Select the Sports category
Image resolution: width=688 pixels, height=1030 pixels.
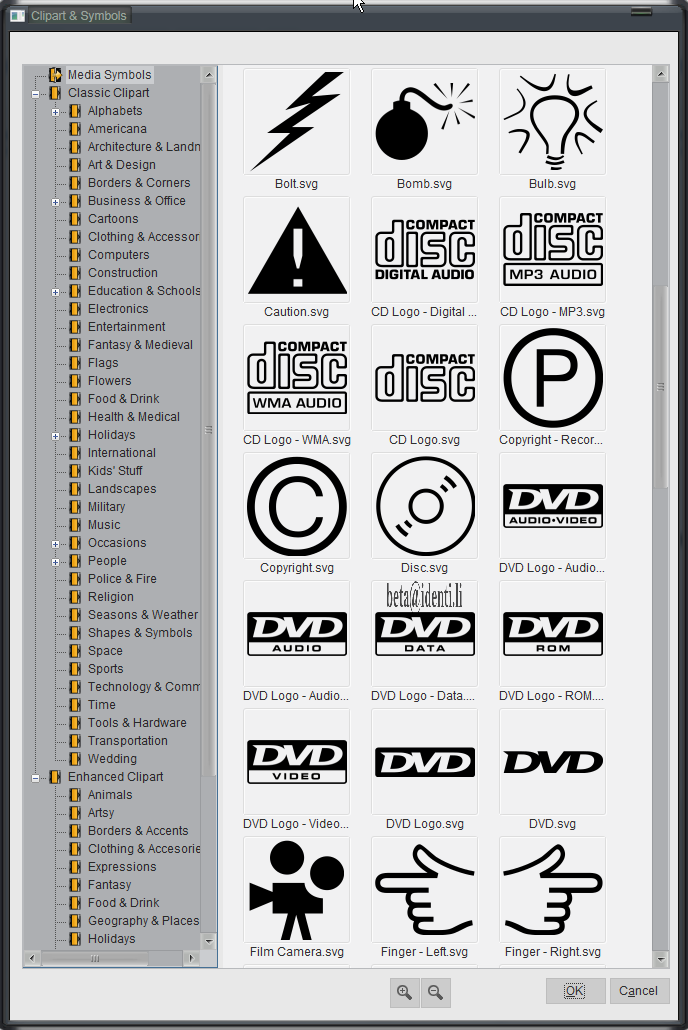[x=105, y=669]
